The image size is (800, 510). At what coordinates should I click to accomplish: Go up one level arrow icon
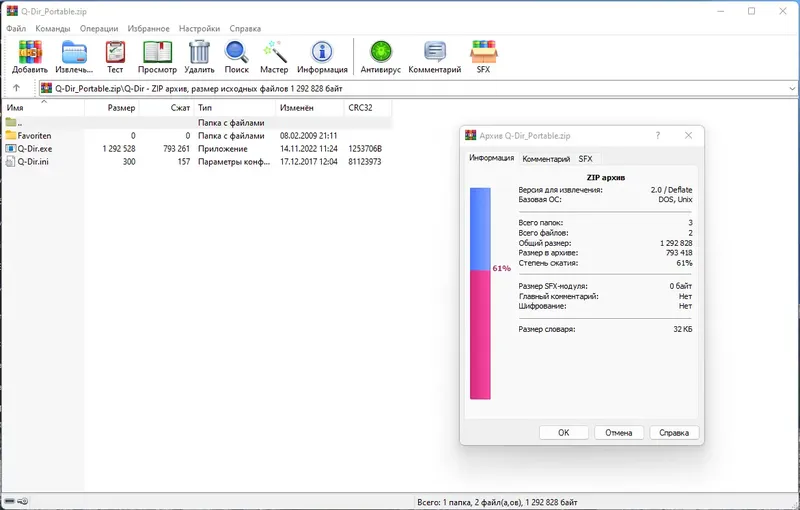(16, 88)
